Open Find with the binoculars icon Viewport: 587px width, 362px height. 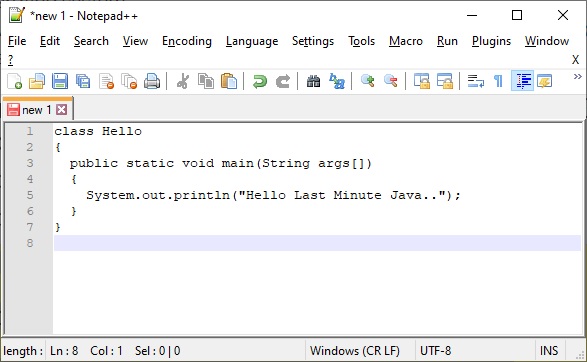point(313,81)
